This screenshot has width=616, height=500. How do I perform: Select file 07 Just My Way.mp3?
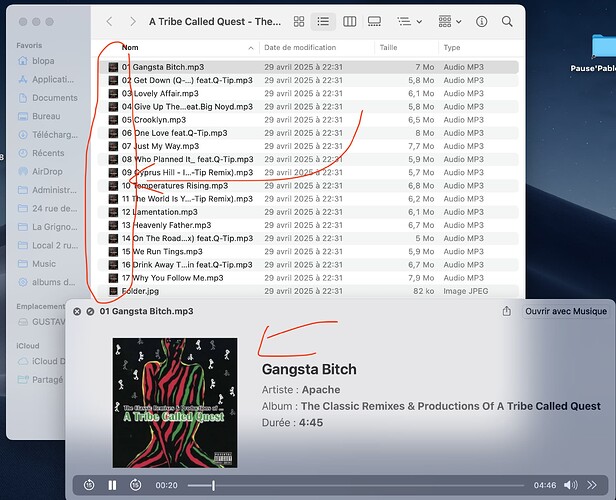(x=308, y=146)
